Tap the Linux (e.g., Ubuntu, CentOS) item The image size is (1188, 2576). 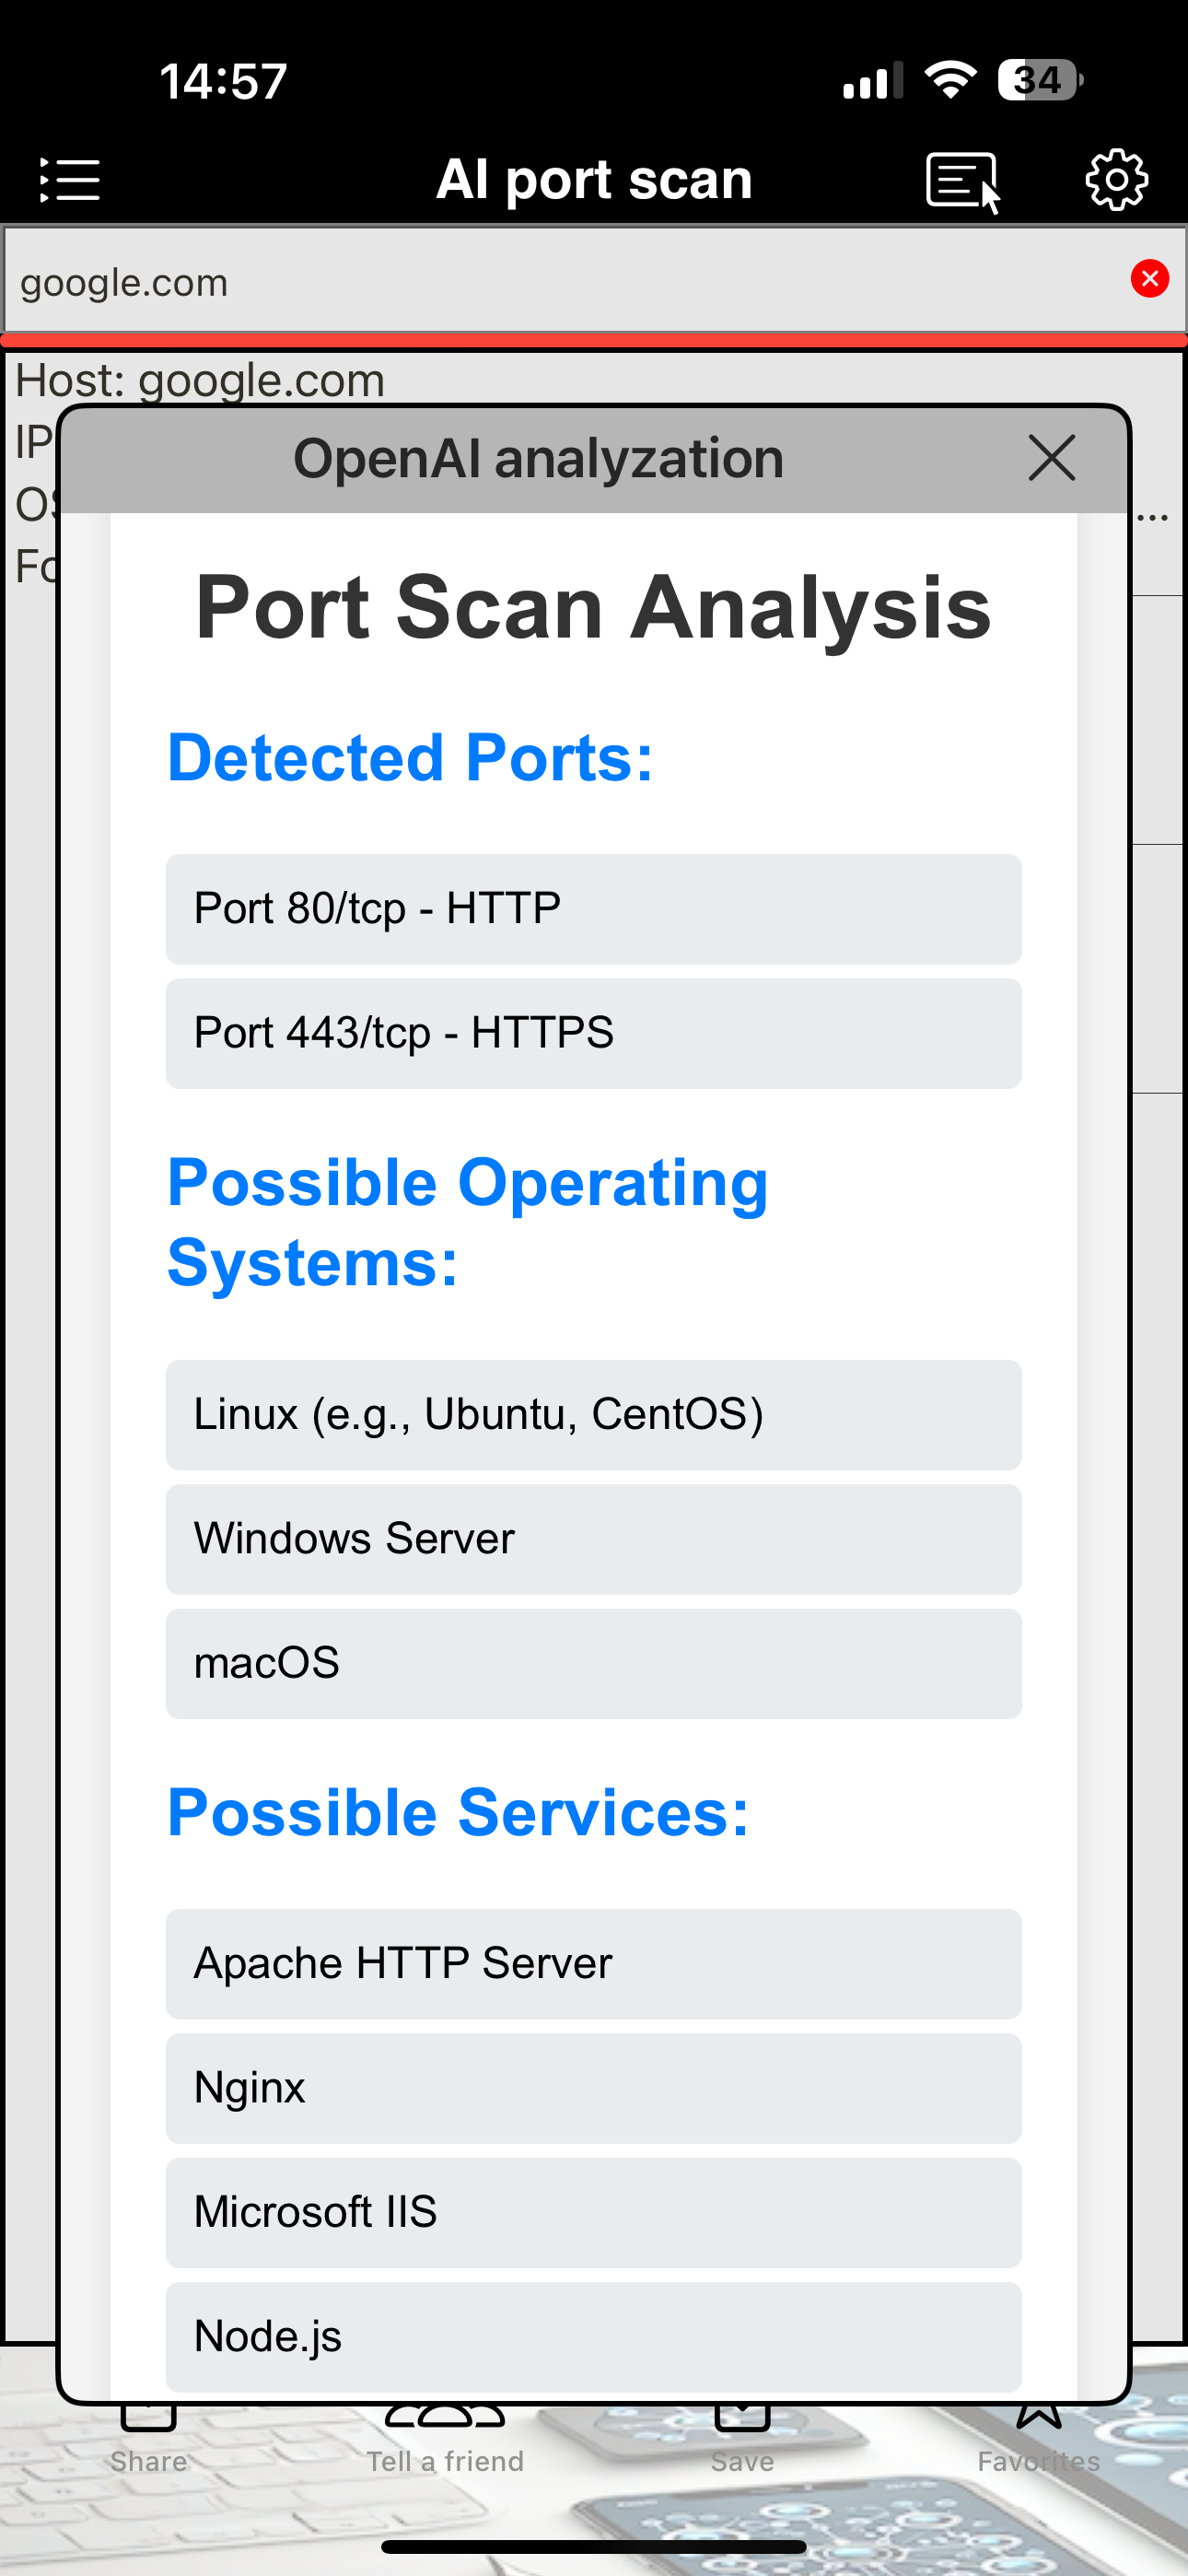[594, 1415]
